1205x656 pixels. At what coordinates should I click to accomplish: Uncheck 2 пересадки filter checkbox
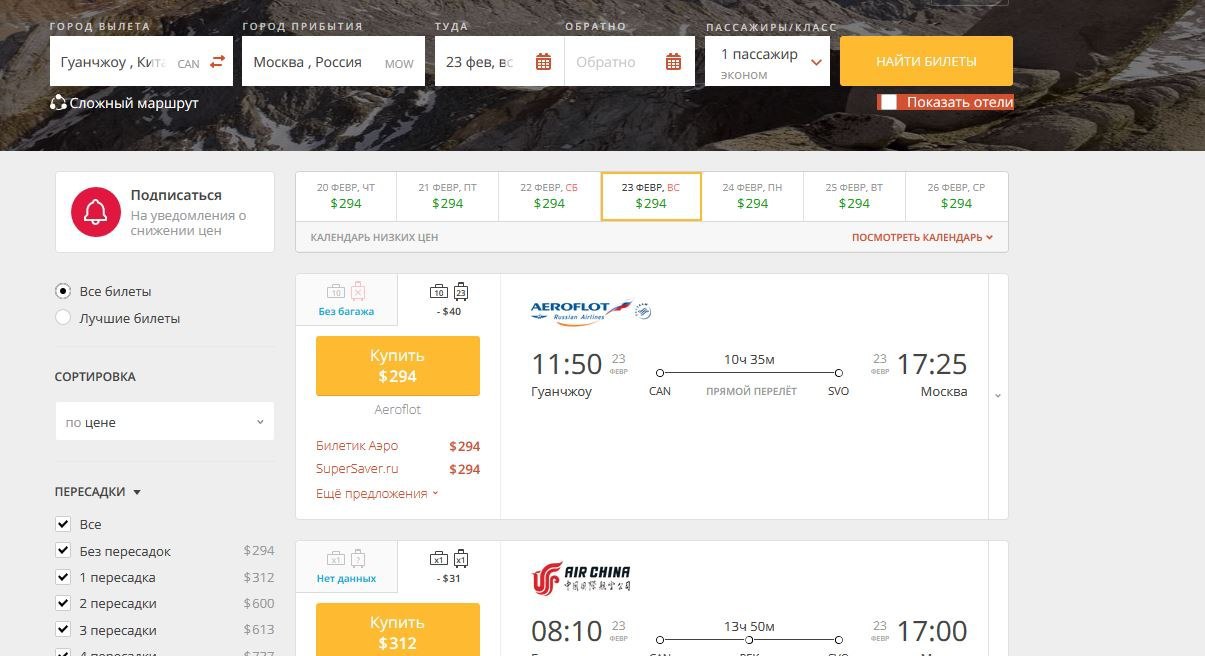63,603
